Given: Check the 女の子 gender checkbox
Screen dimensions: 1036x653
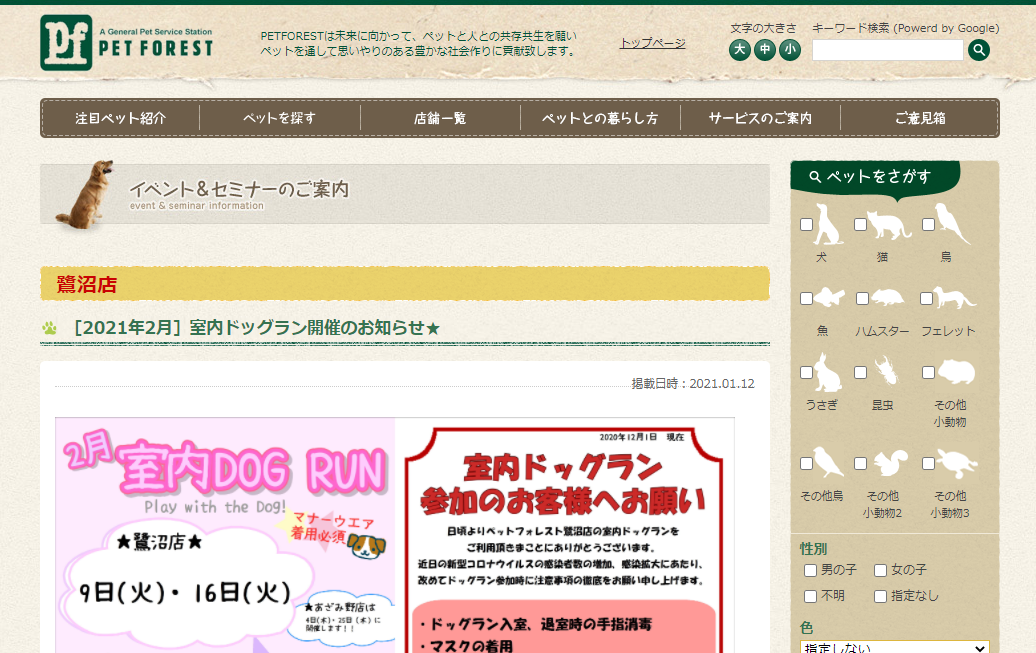Looking at the screenshot, I should [881, 570].
